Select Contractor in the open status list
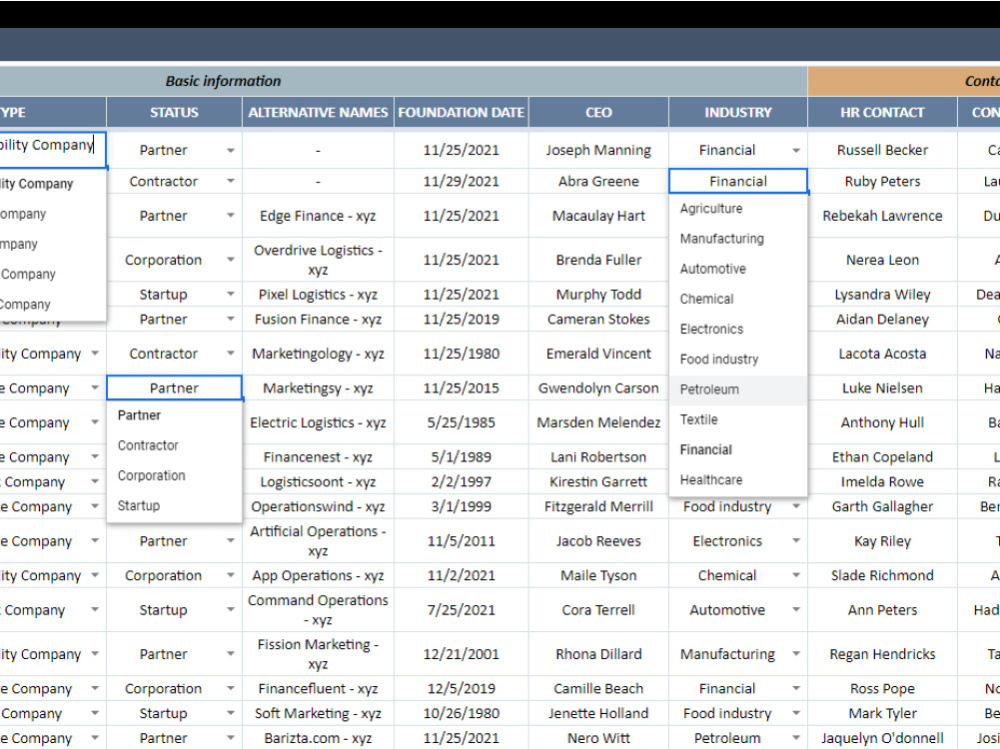Viewport: 1000px width, 749px height. coord(174,445)
